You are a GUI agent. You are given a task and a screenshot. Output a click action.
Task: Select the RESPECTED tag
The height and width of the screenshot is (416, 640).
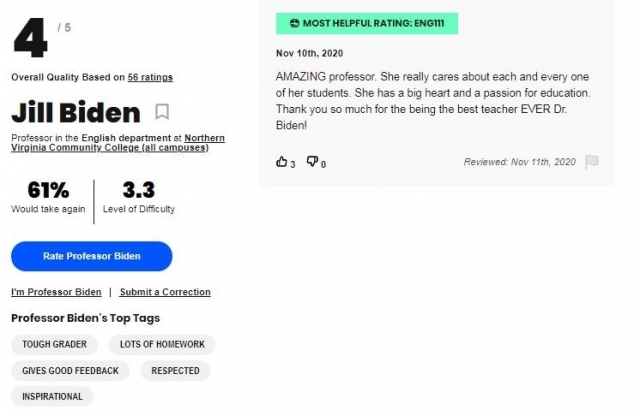coord(176,370)
